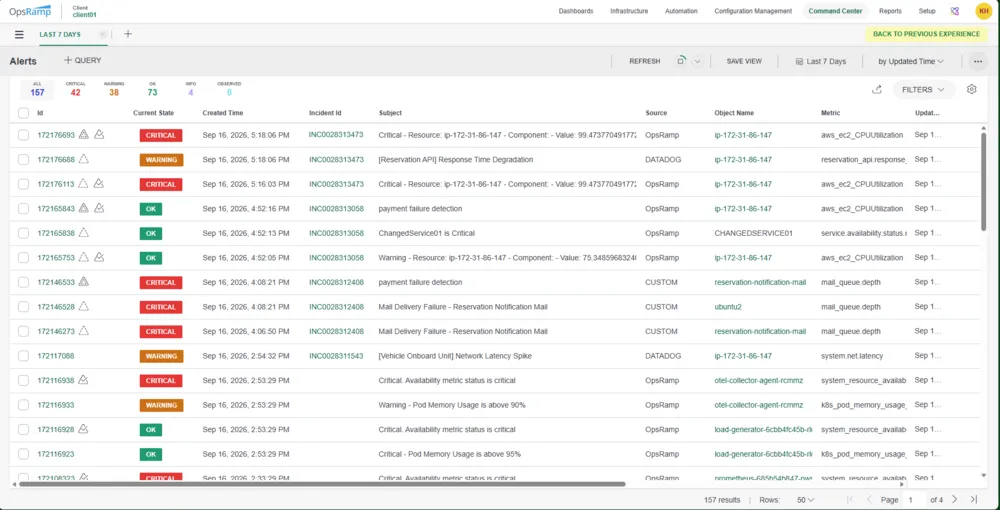Open the AI copilot icon next to Setup

click(x=955, y=11)
